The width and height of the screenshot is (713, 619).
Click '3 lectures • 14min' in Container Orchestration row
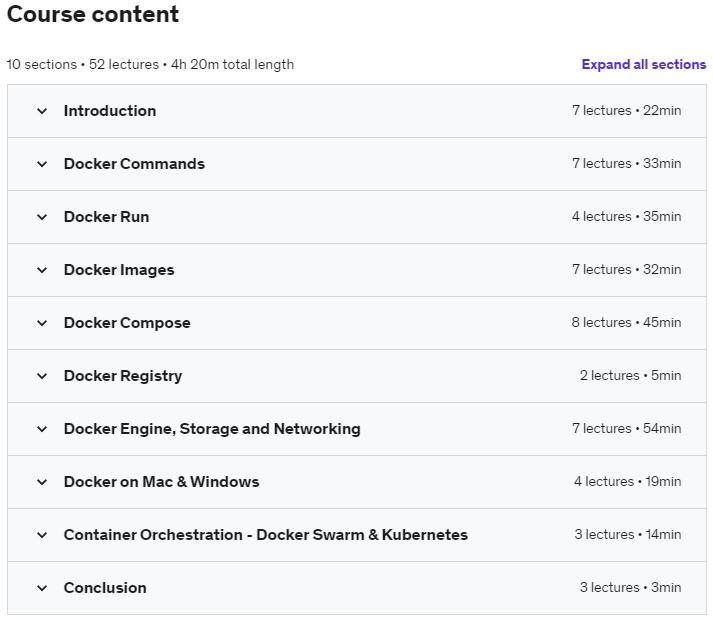tap(628, 534)
